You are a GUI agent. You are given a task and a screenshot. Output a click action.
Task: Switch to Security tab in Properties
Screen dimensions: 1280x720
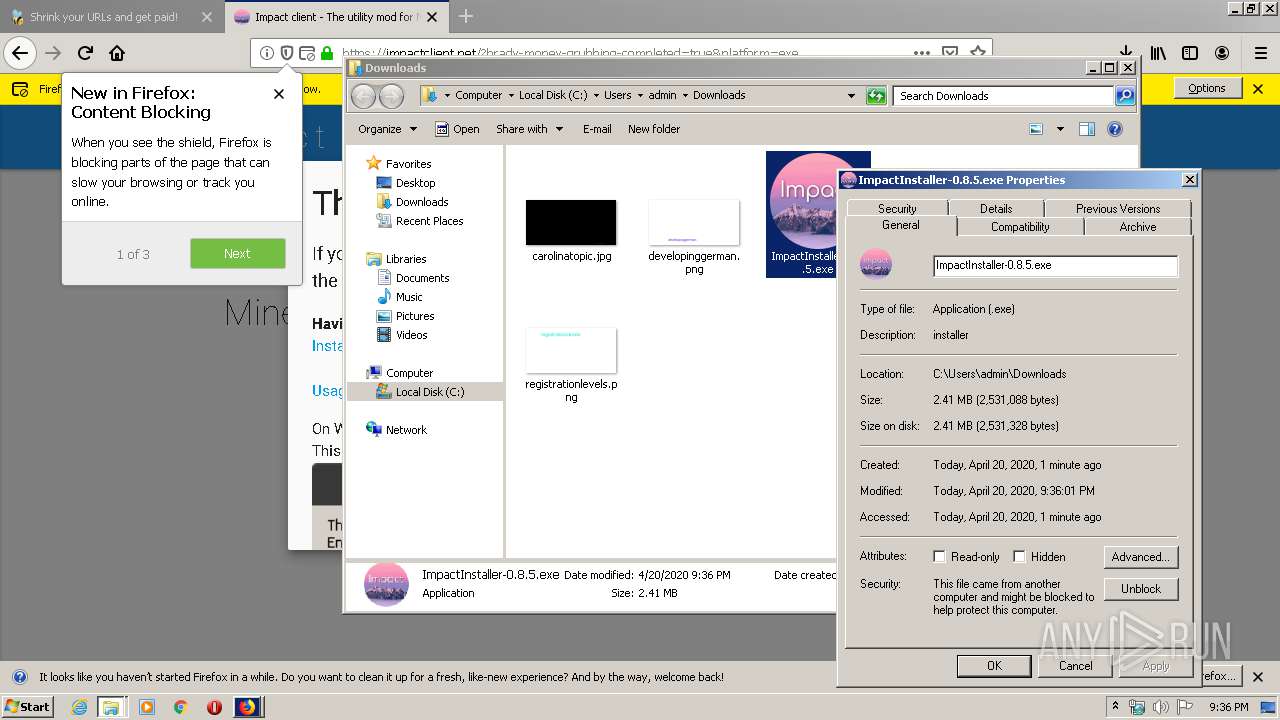point(897,208)
